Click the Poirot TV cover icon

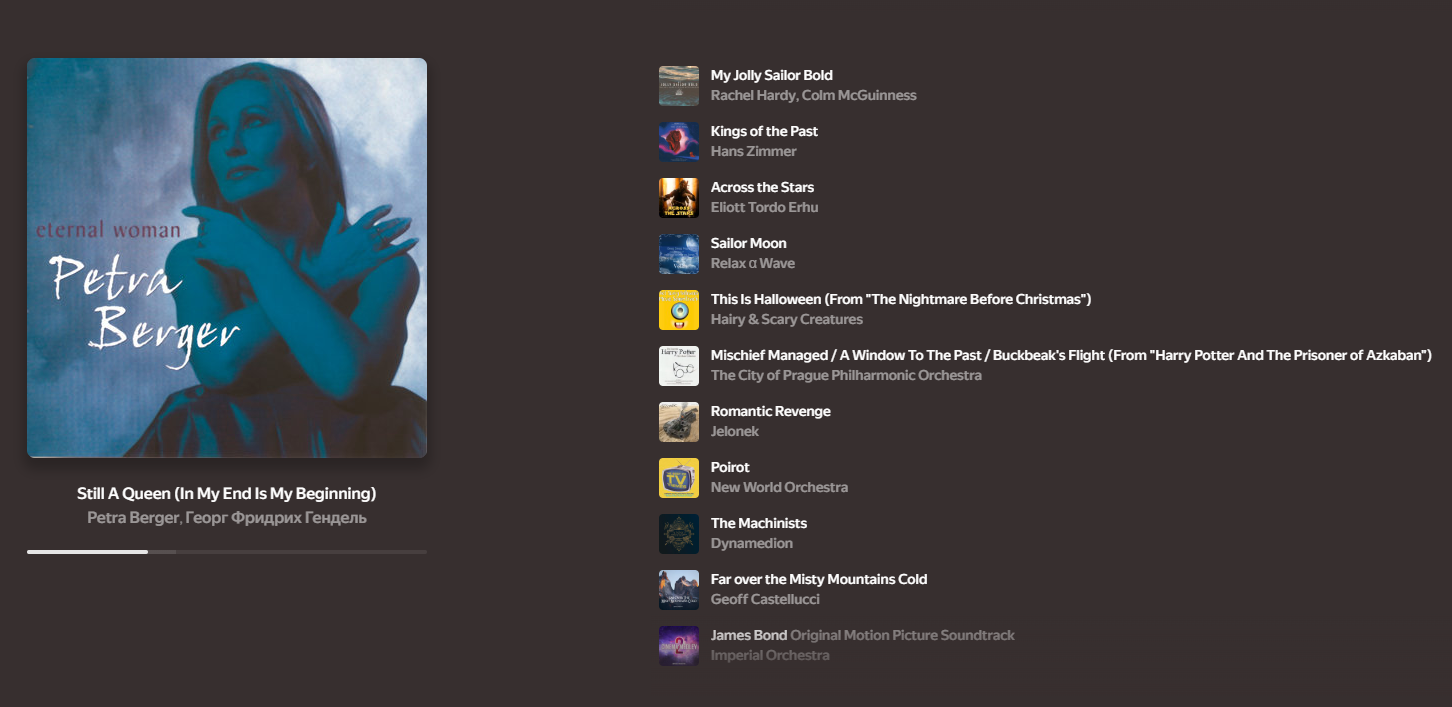tap(679, 478)
